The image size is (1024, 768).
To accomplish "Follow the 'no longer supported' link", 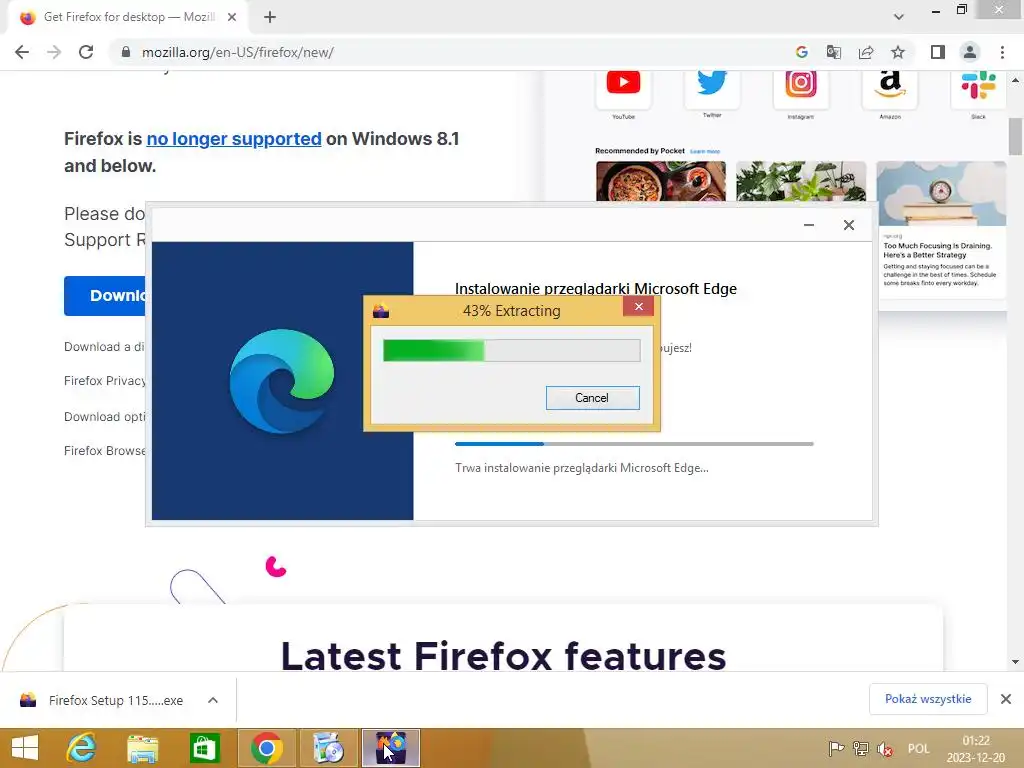I will pyautogui.click(x=234, y=138).
